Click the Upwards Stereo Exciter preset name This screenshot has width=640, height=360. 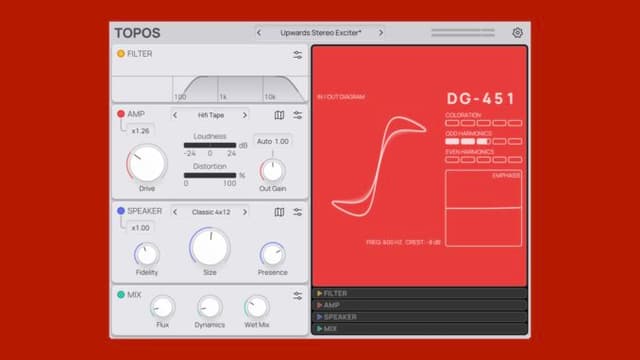click(x=321, y=33)
